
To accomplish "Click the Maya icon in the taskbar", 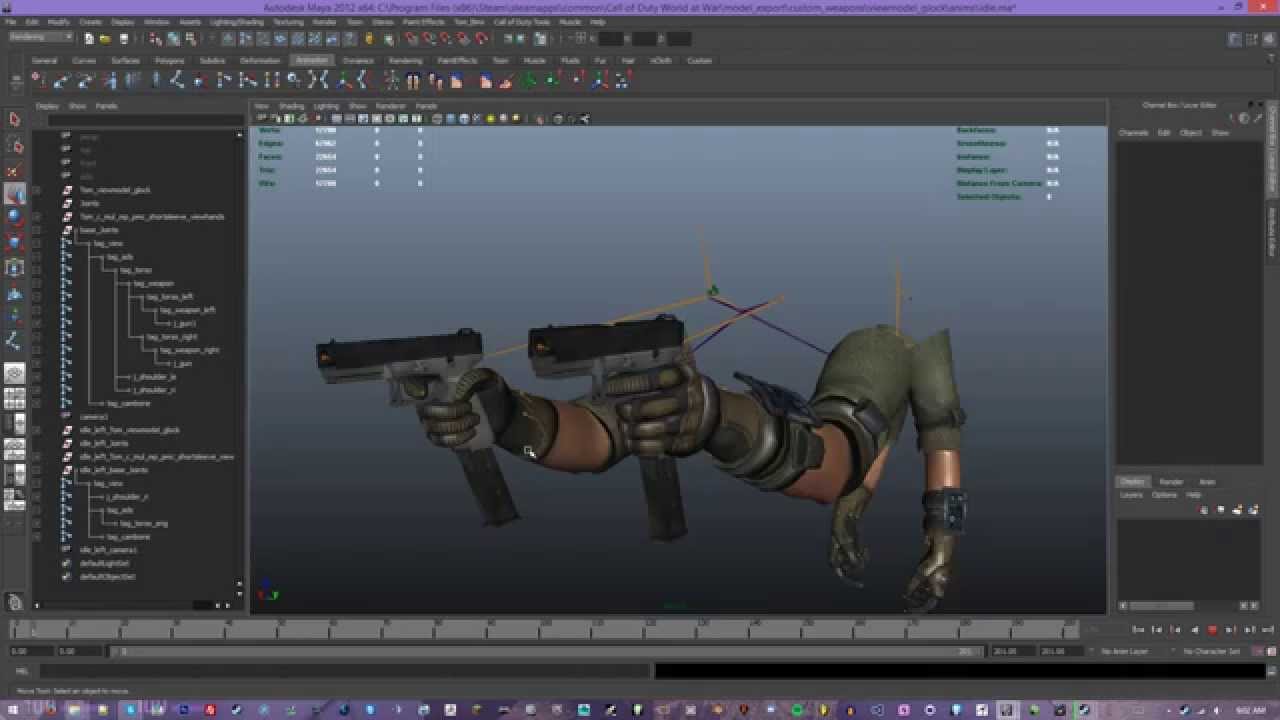I will [1008, 710].
